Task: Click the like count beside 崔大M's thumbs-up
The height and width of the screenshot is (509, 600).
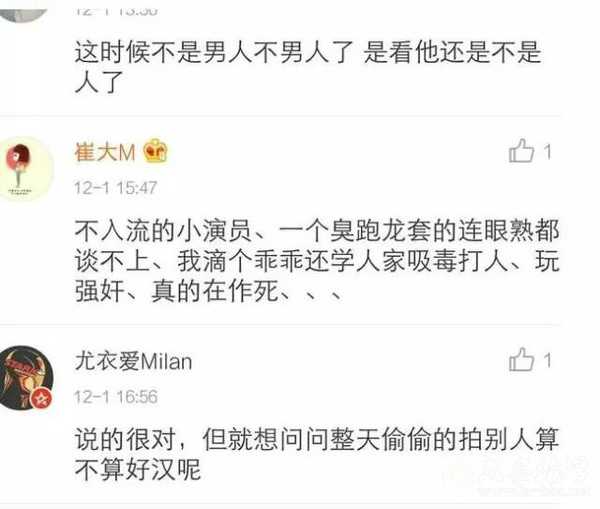Action: [548, 152]
